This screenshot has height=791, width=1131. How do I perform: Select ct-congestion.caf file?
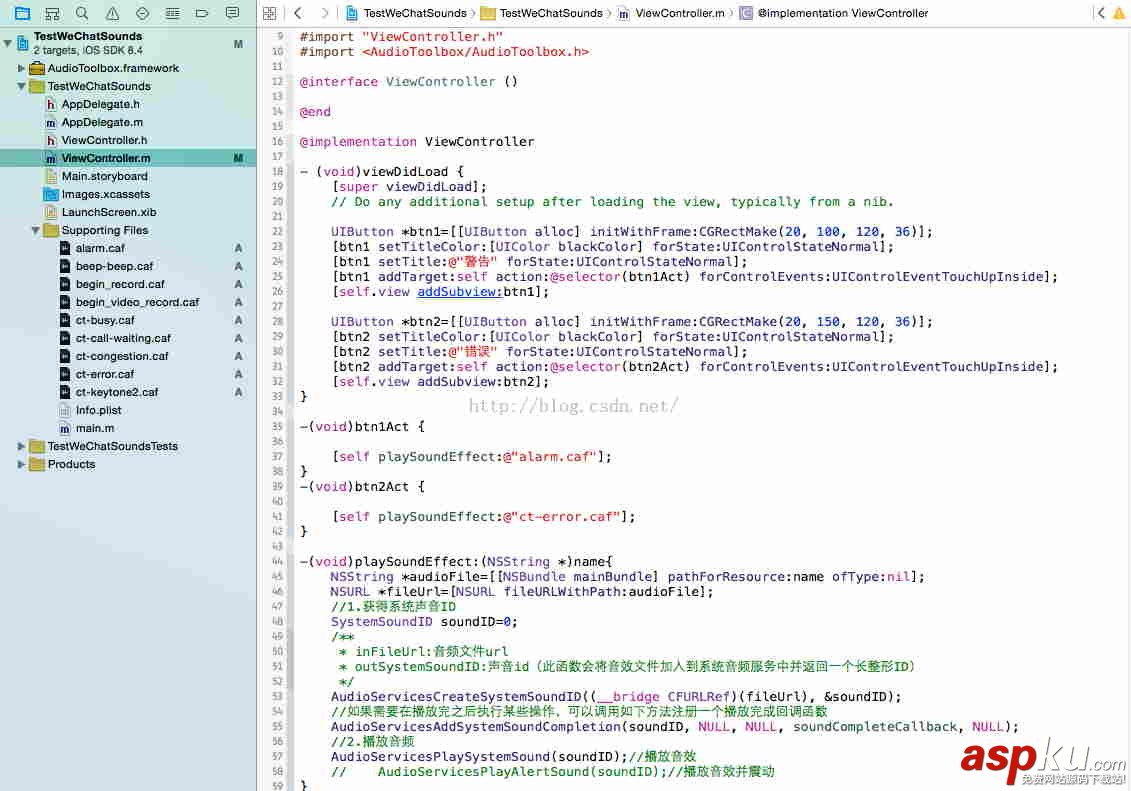[121, 357]
